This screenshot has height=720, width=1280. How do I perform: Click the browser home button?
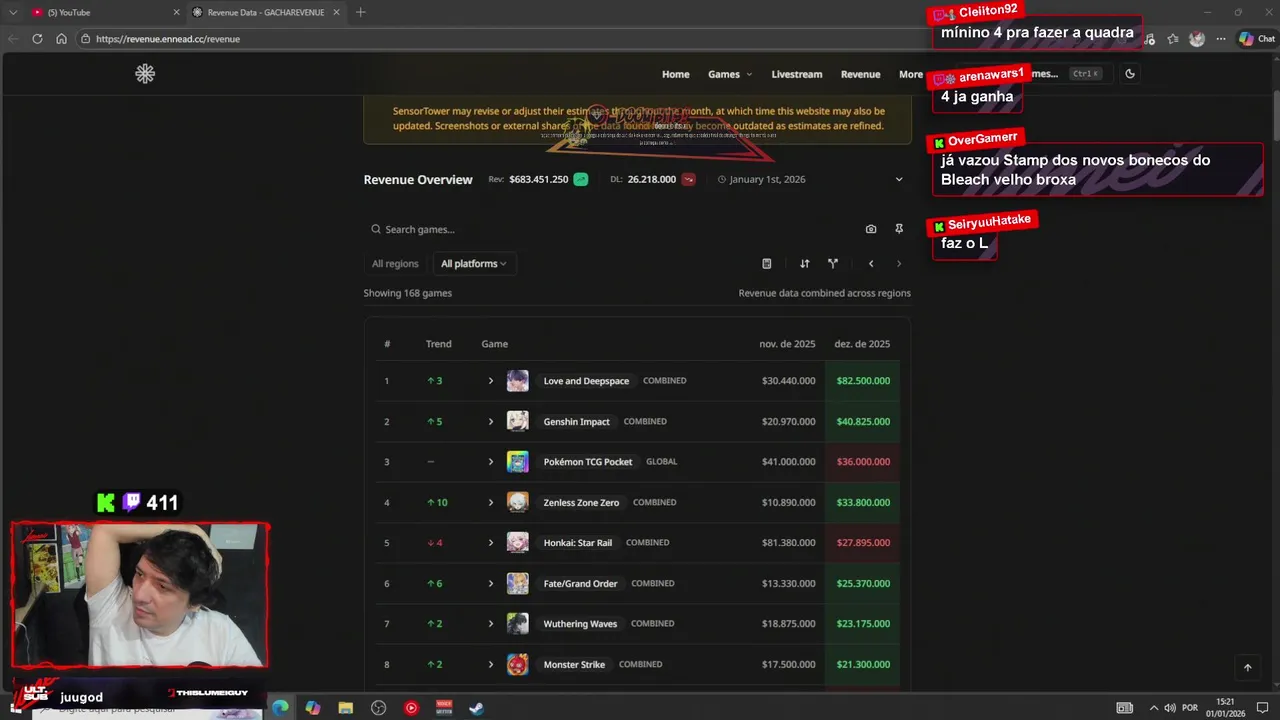coord(61,39)
